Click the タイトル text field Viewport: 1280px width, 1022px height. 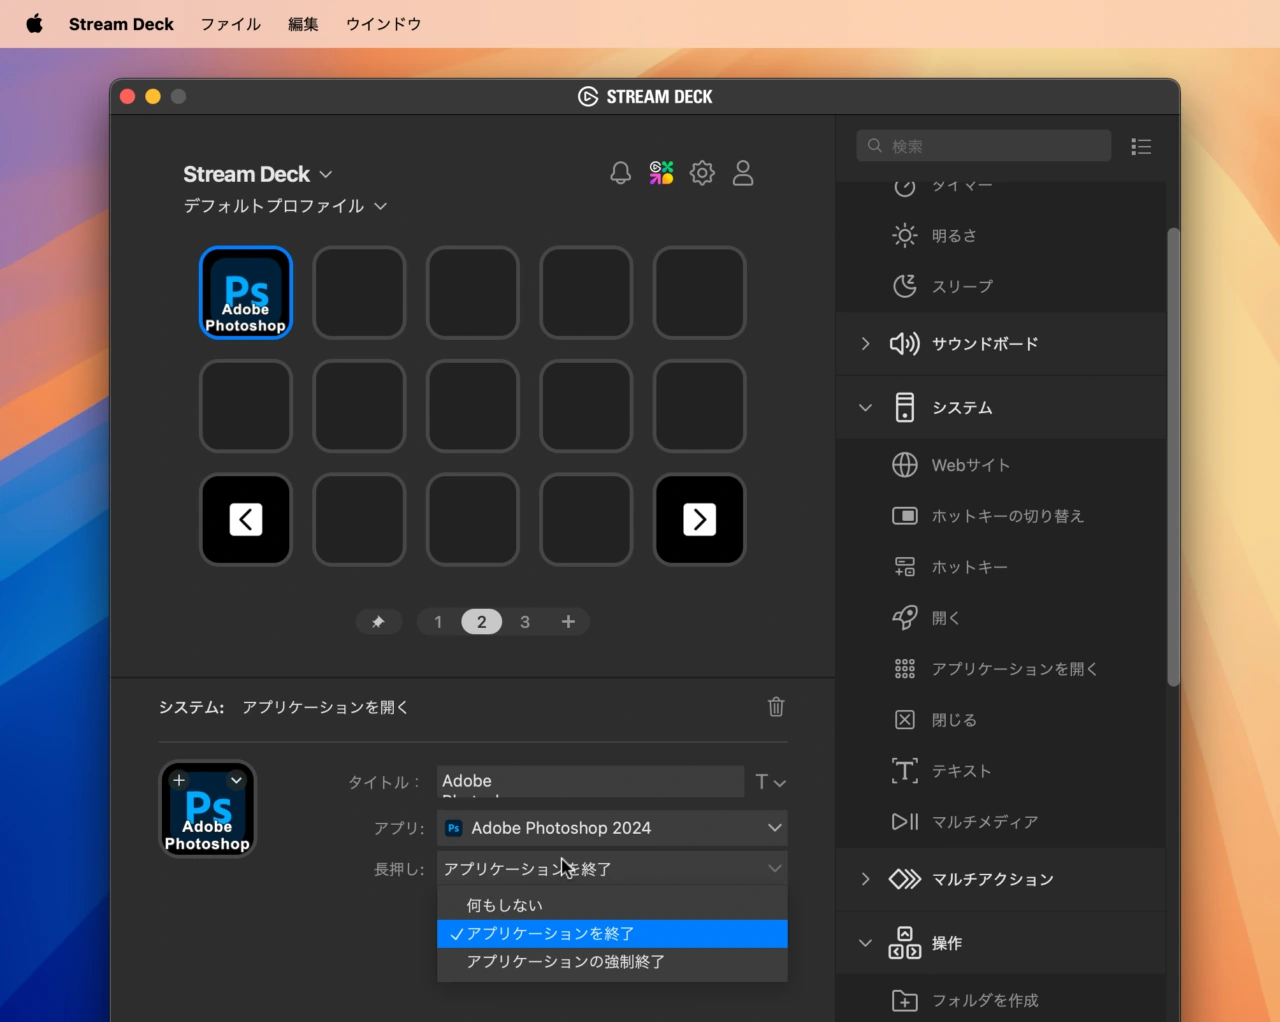tap(590, 781)
